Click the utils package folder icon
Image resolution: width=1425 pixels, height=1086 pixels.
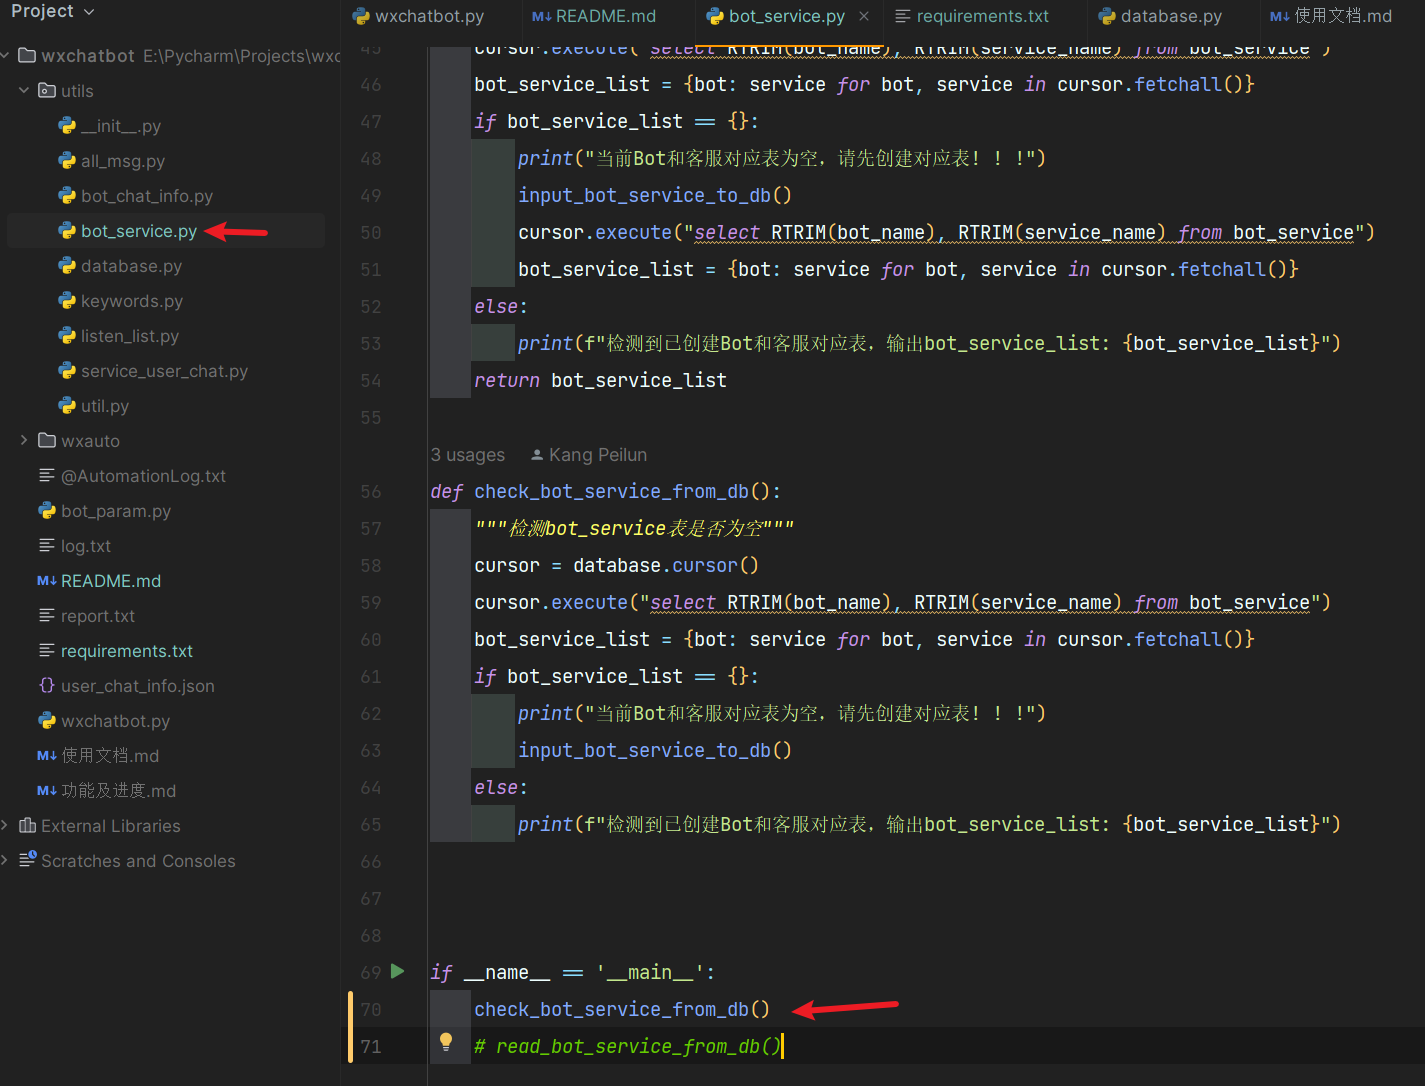coord(47,90)
